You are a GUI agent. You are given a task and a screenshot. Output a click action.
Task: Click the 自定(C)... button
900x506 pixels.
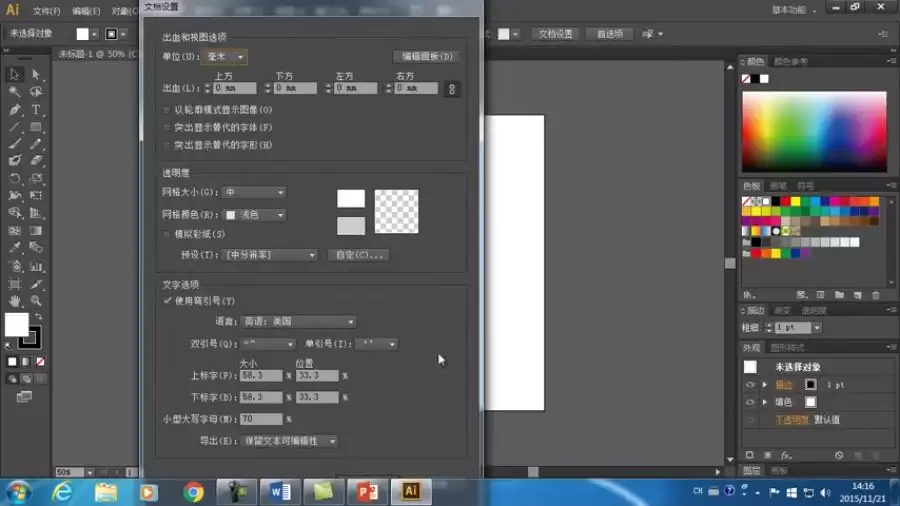359,255
